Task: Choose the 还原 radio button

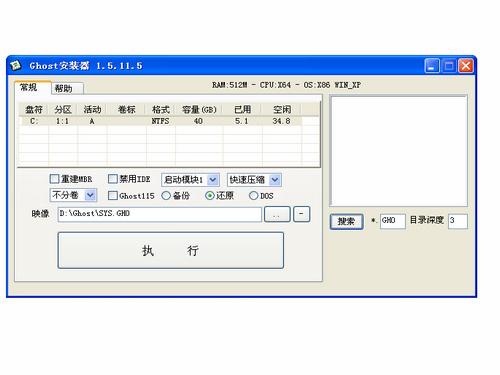Action: click(209, 196)
